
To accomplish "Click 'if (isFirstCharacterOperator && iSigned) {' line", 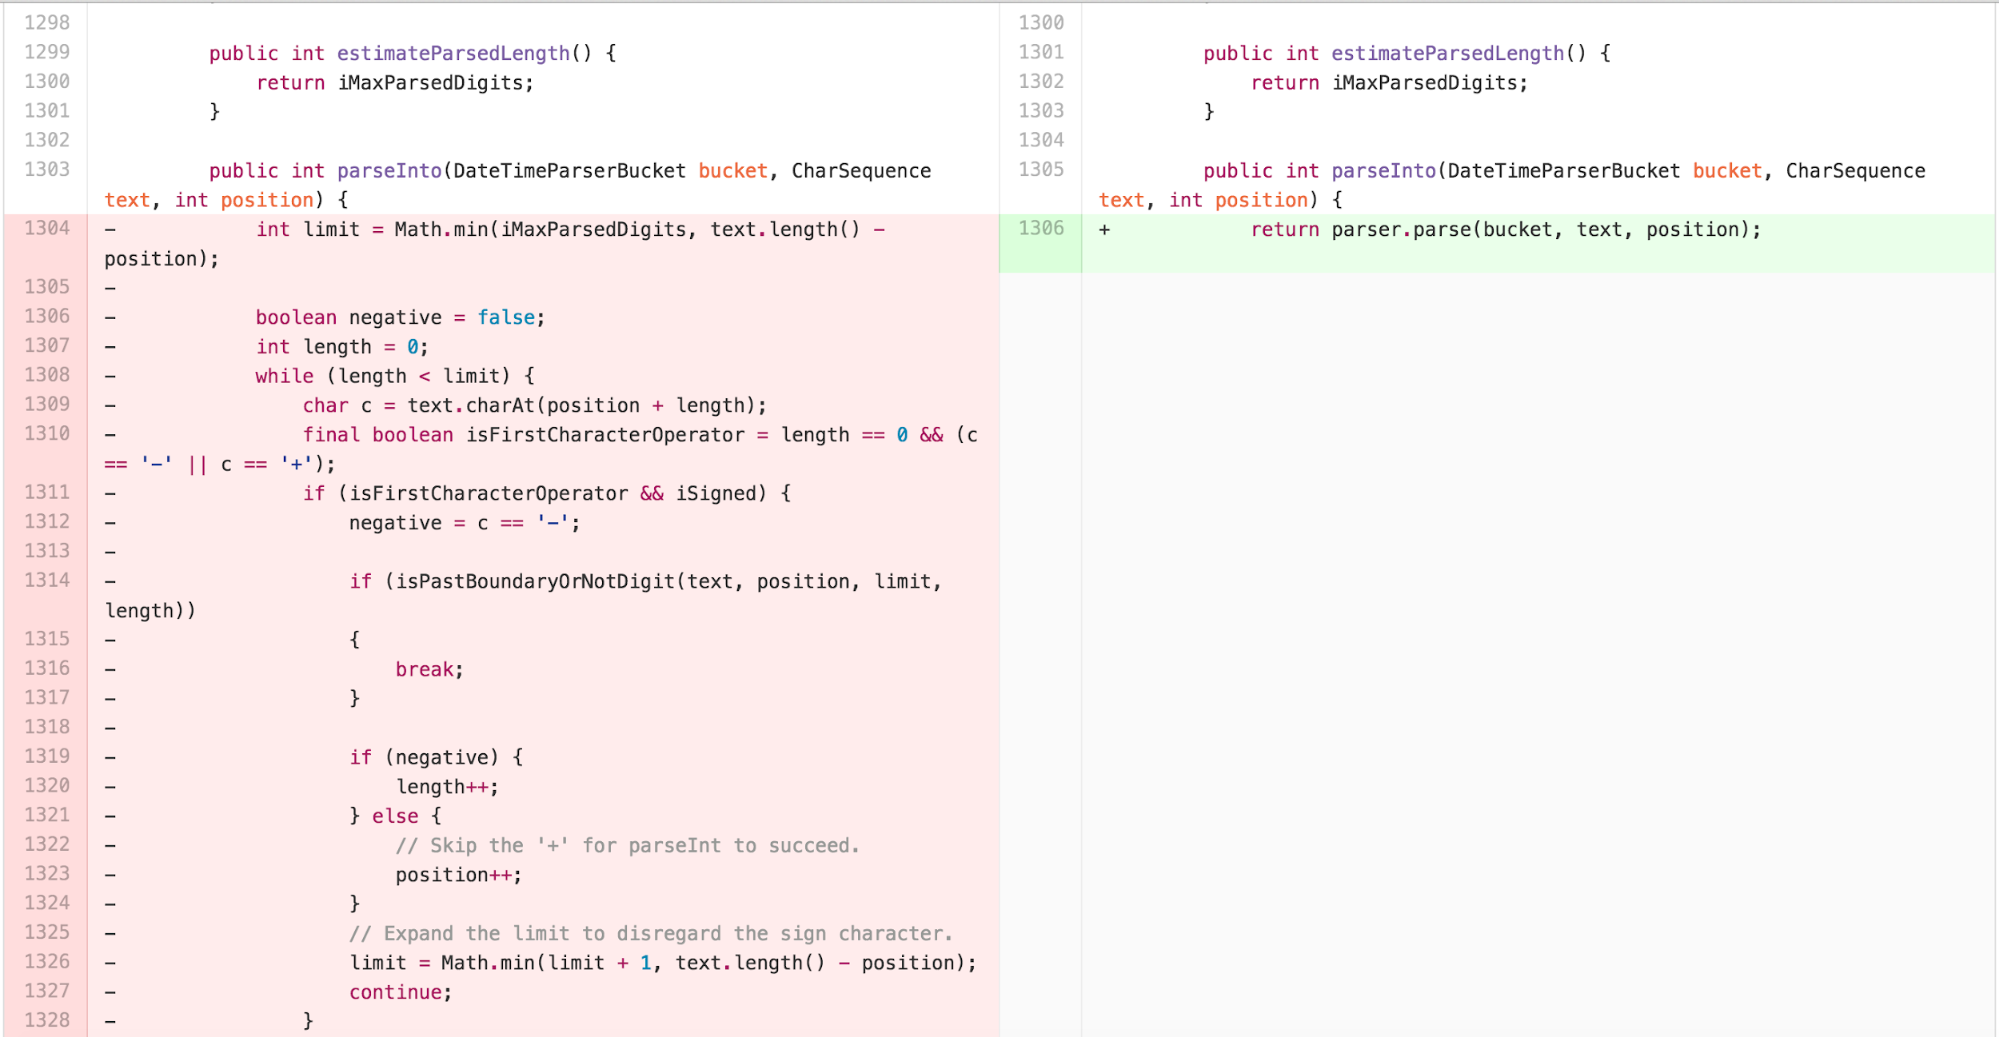I will [547, 494].
